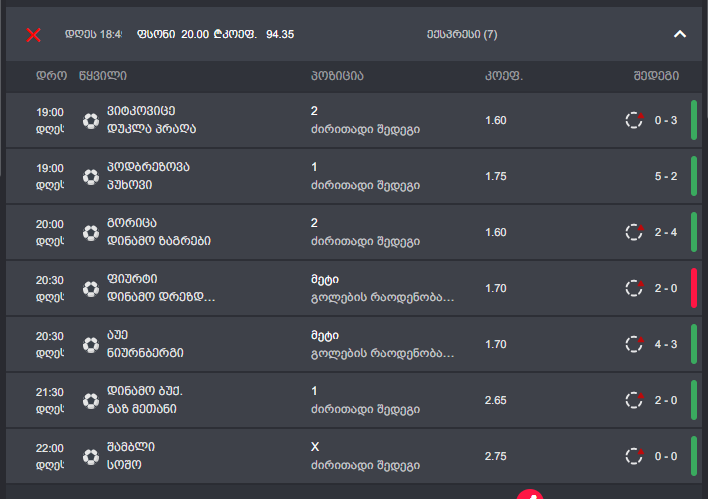Click the პოზიცია column header
This screenshot has height=499, width=708.
tap(337, 75)
